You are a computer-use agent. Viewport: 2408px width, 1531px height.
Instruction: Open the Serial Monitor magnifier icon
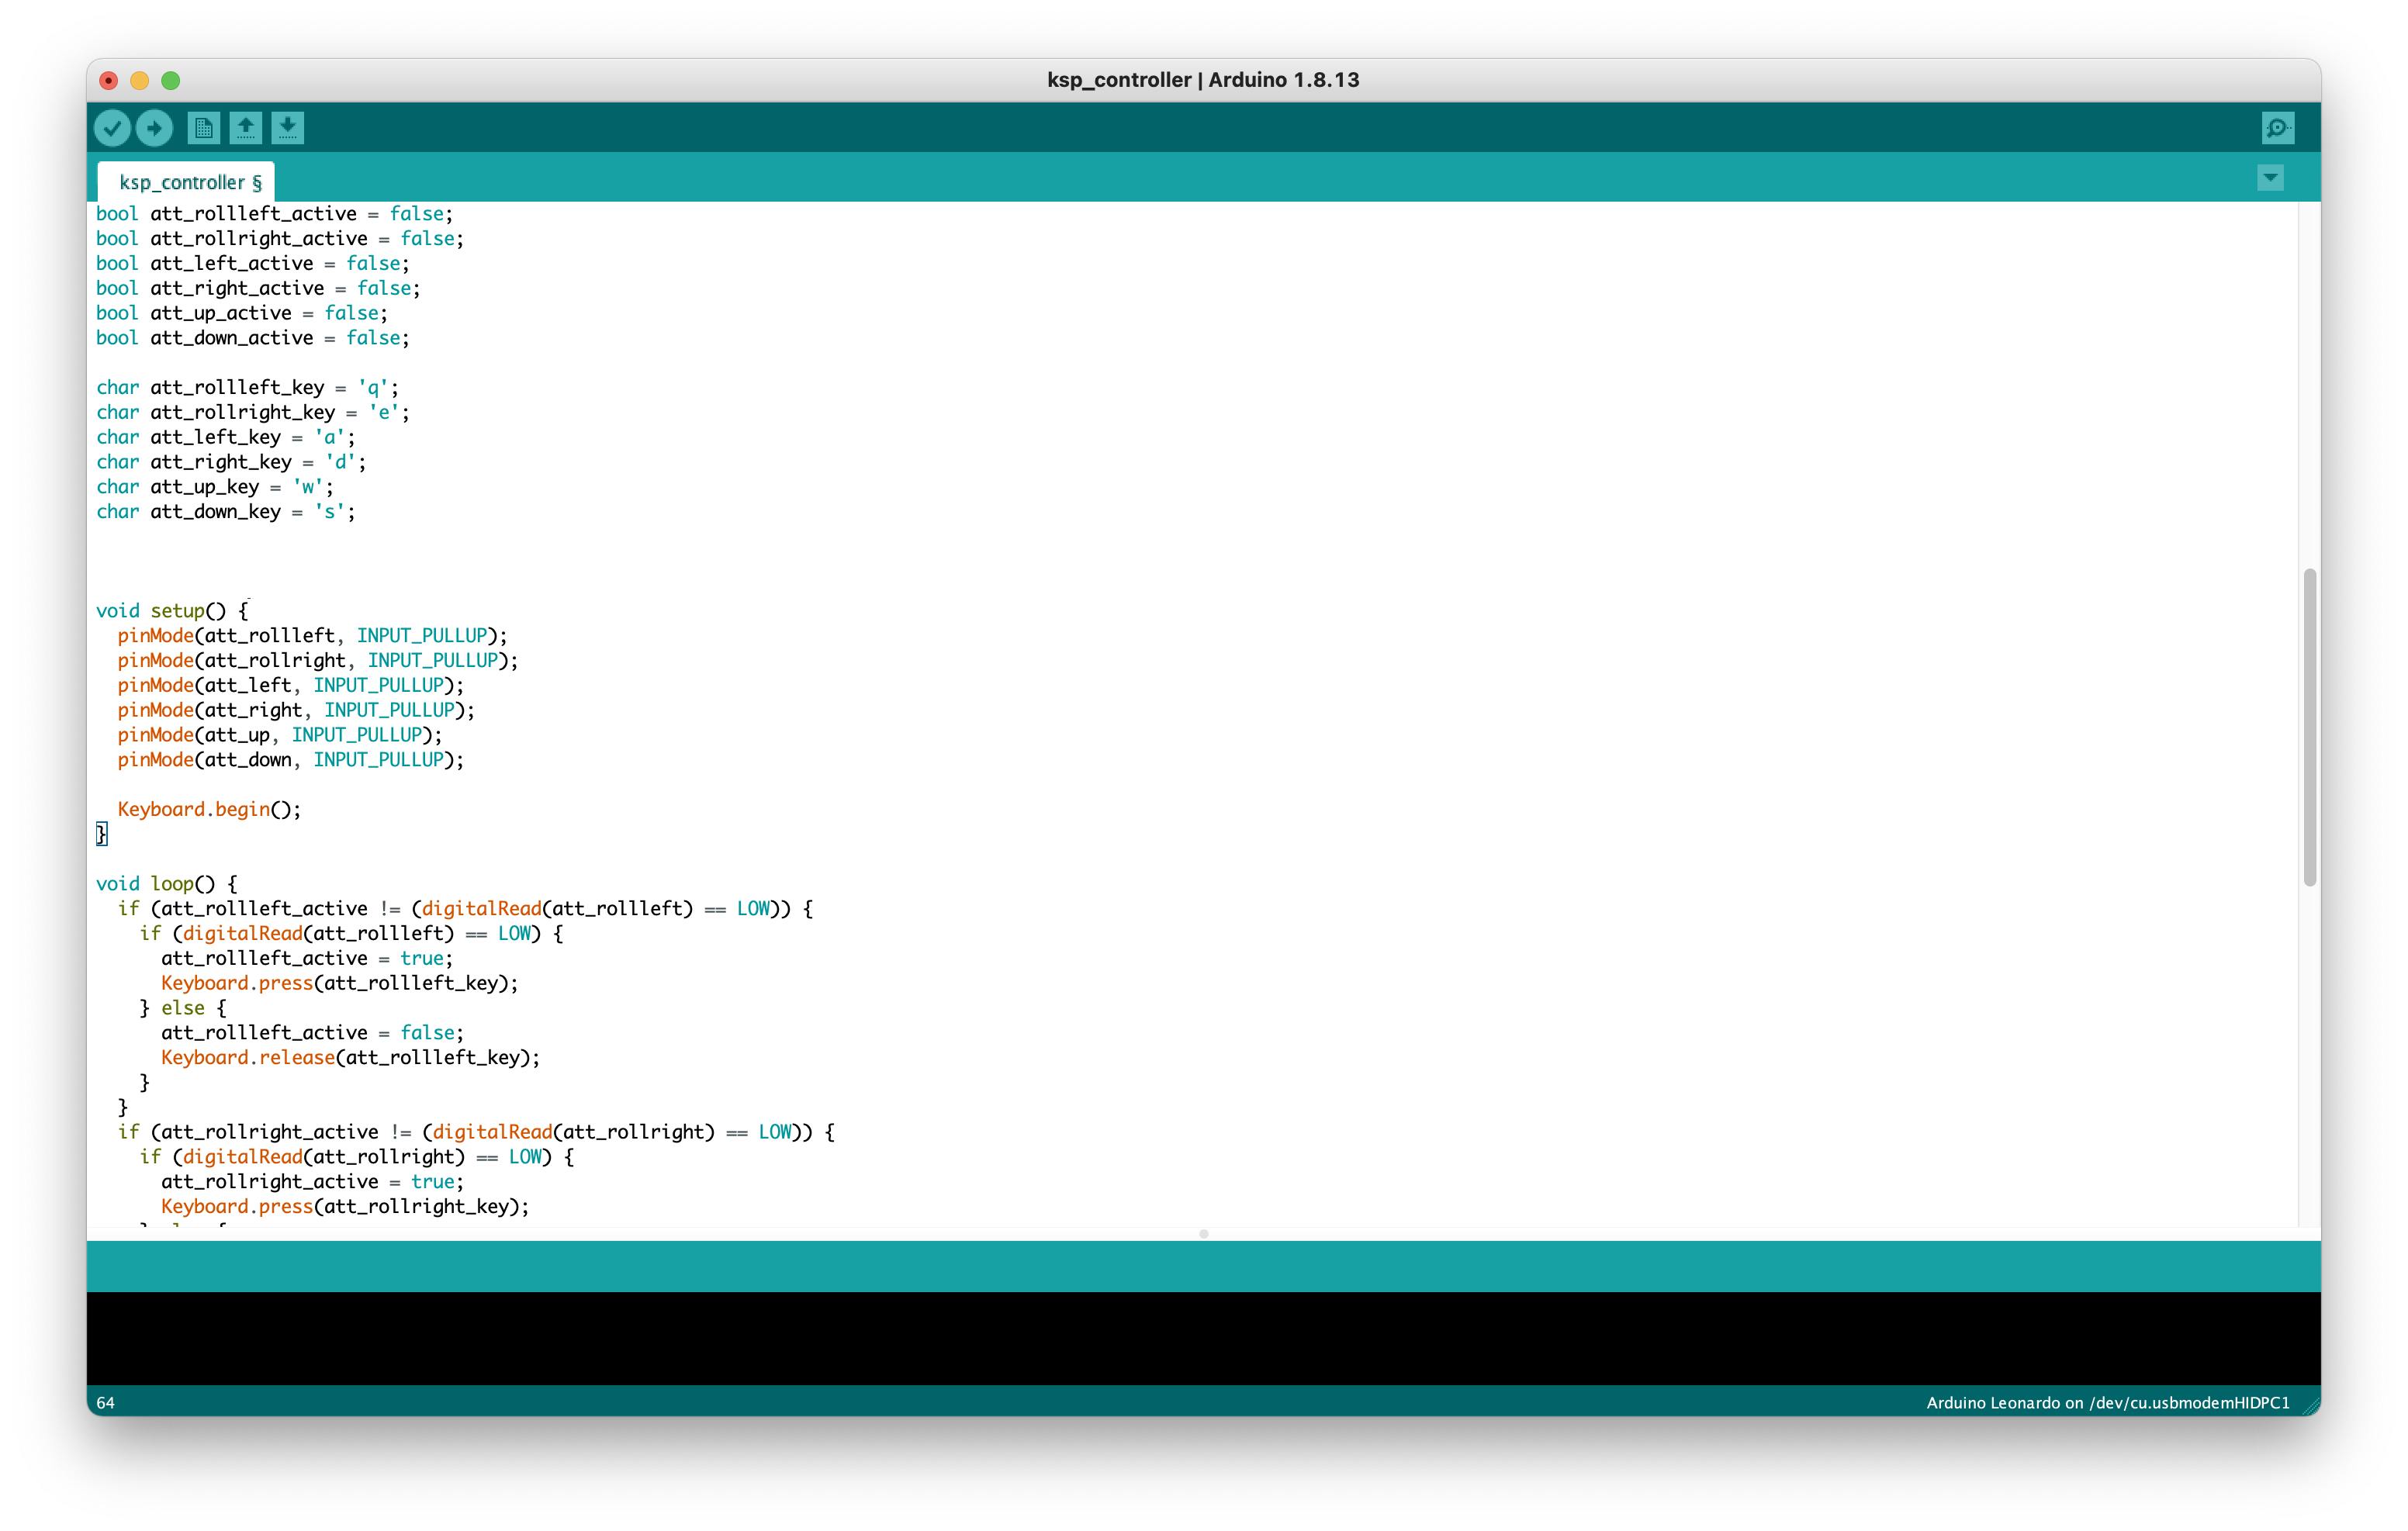(2278, 128)
